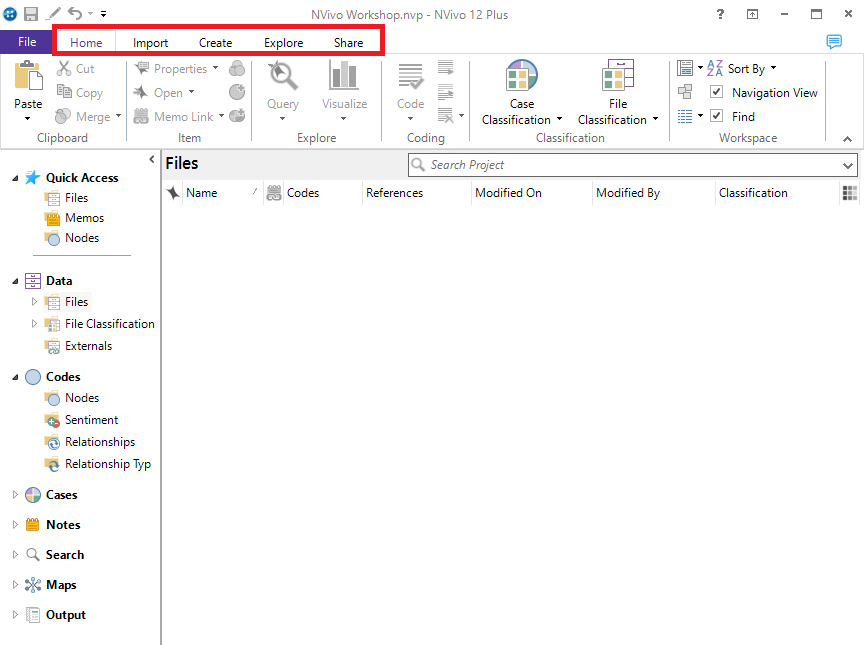The height and width of the screenshot is (645, 864).
Task: Open the feedback chat bubble icon
Action: click(834, 41)
